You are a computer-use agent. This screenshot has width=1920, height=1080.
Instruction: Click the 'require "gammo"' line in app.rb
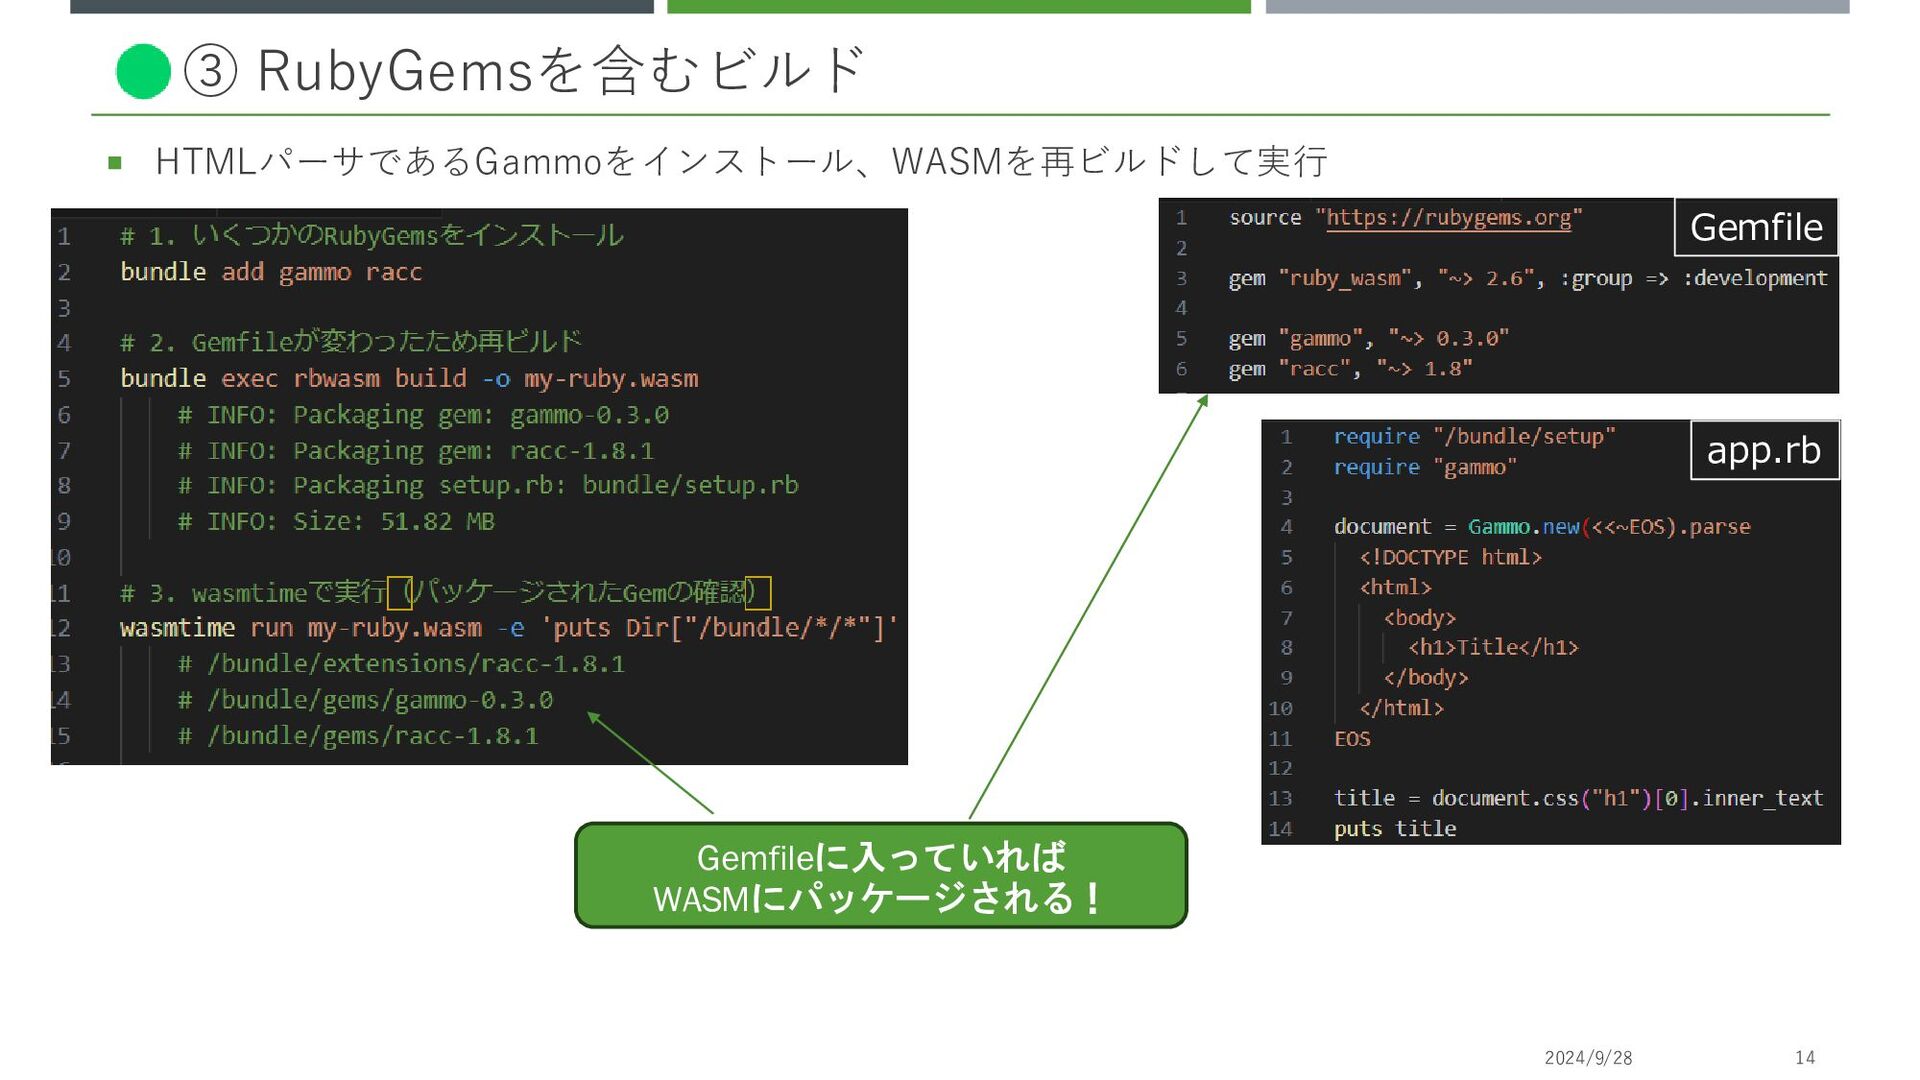point(1424,467)
